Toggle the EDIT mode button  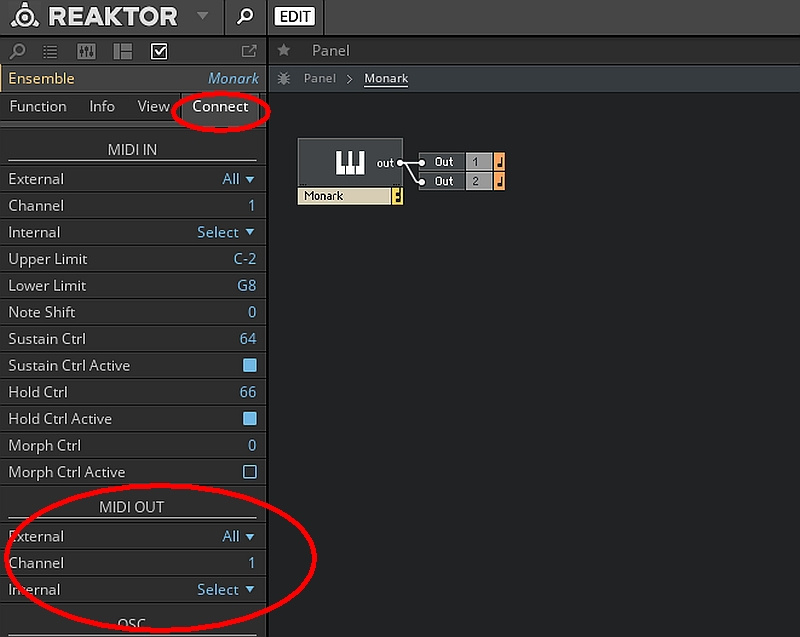coord(294,16)
